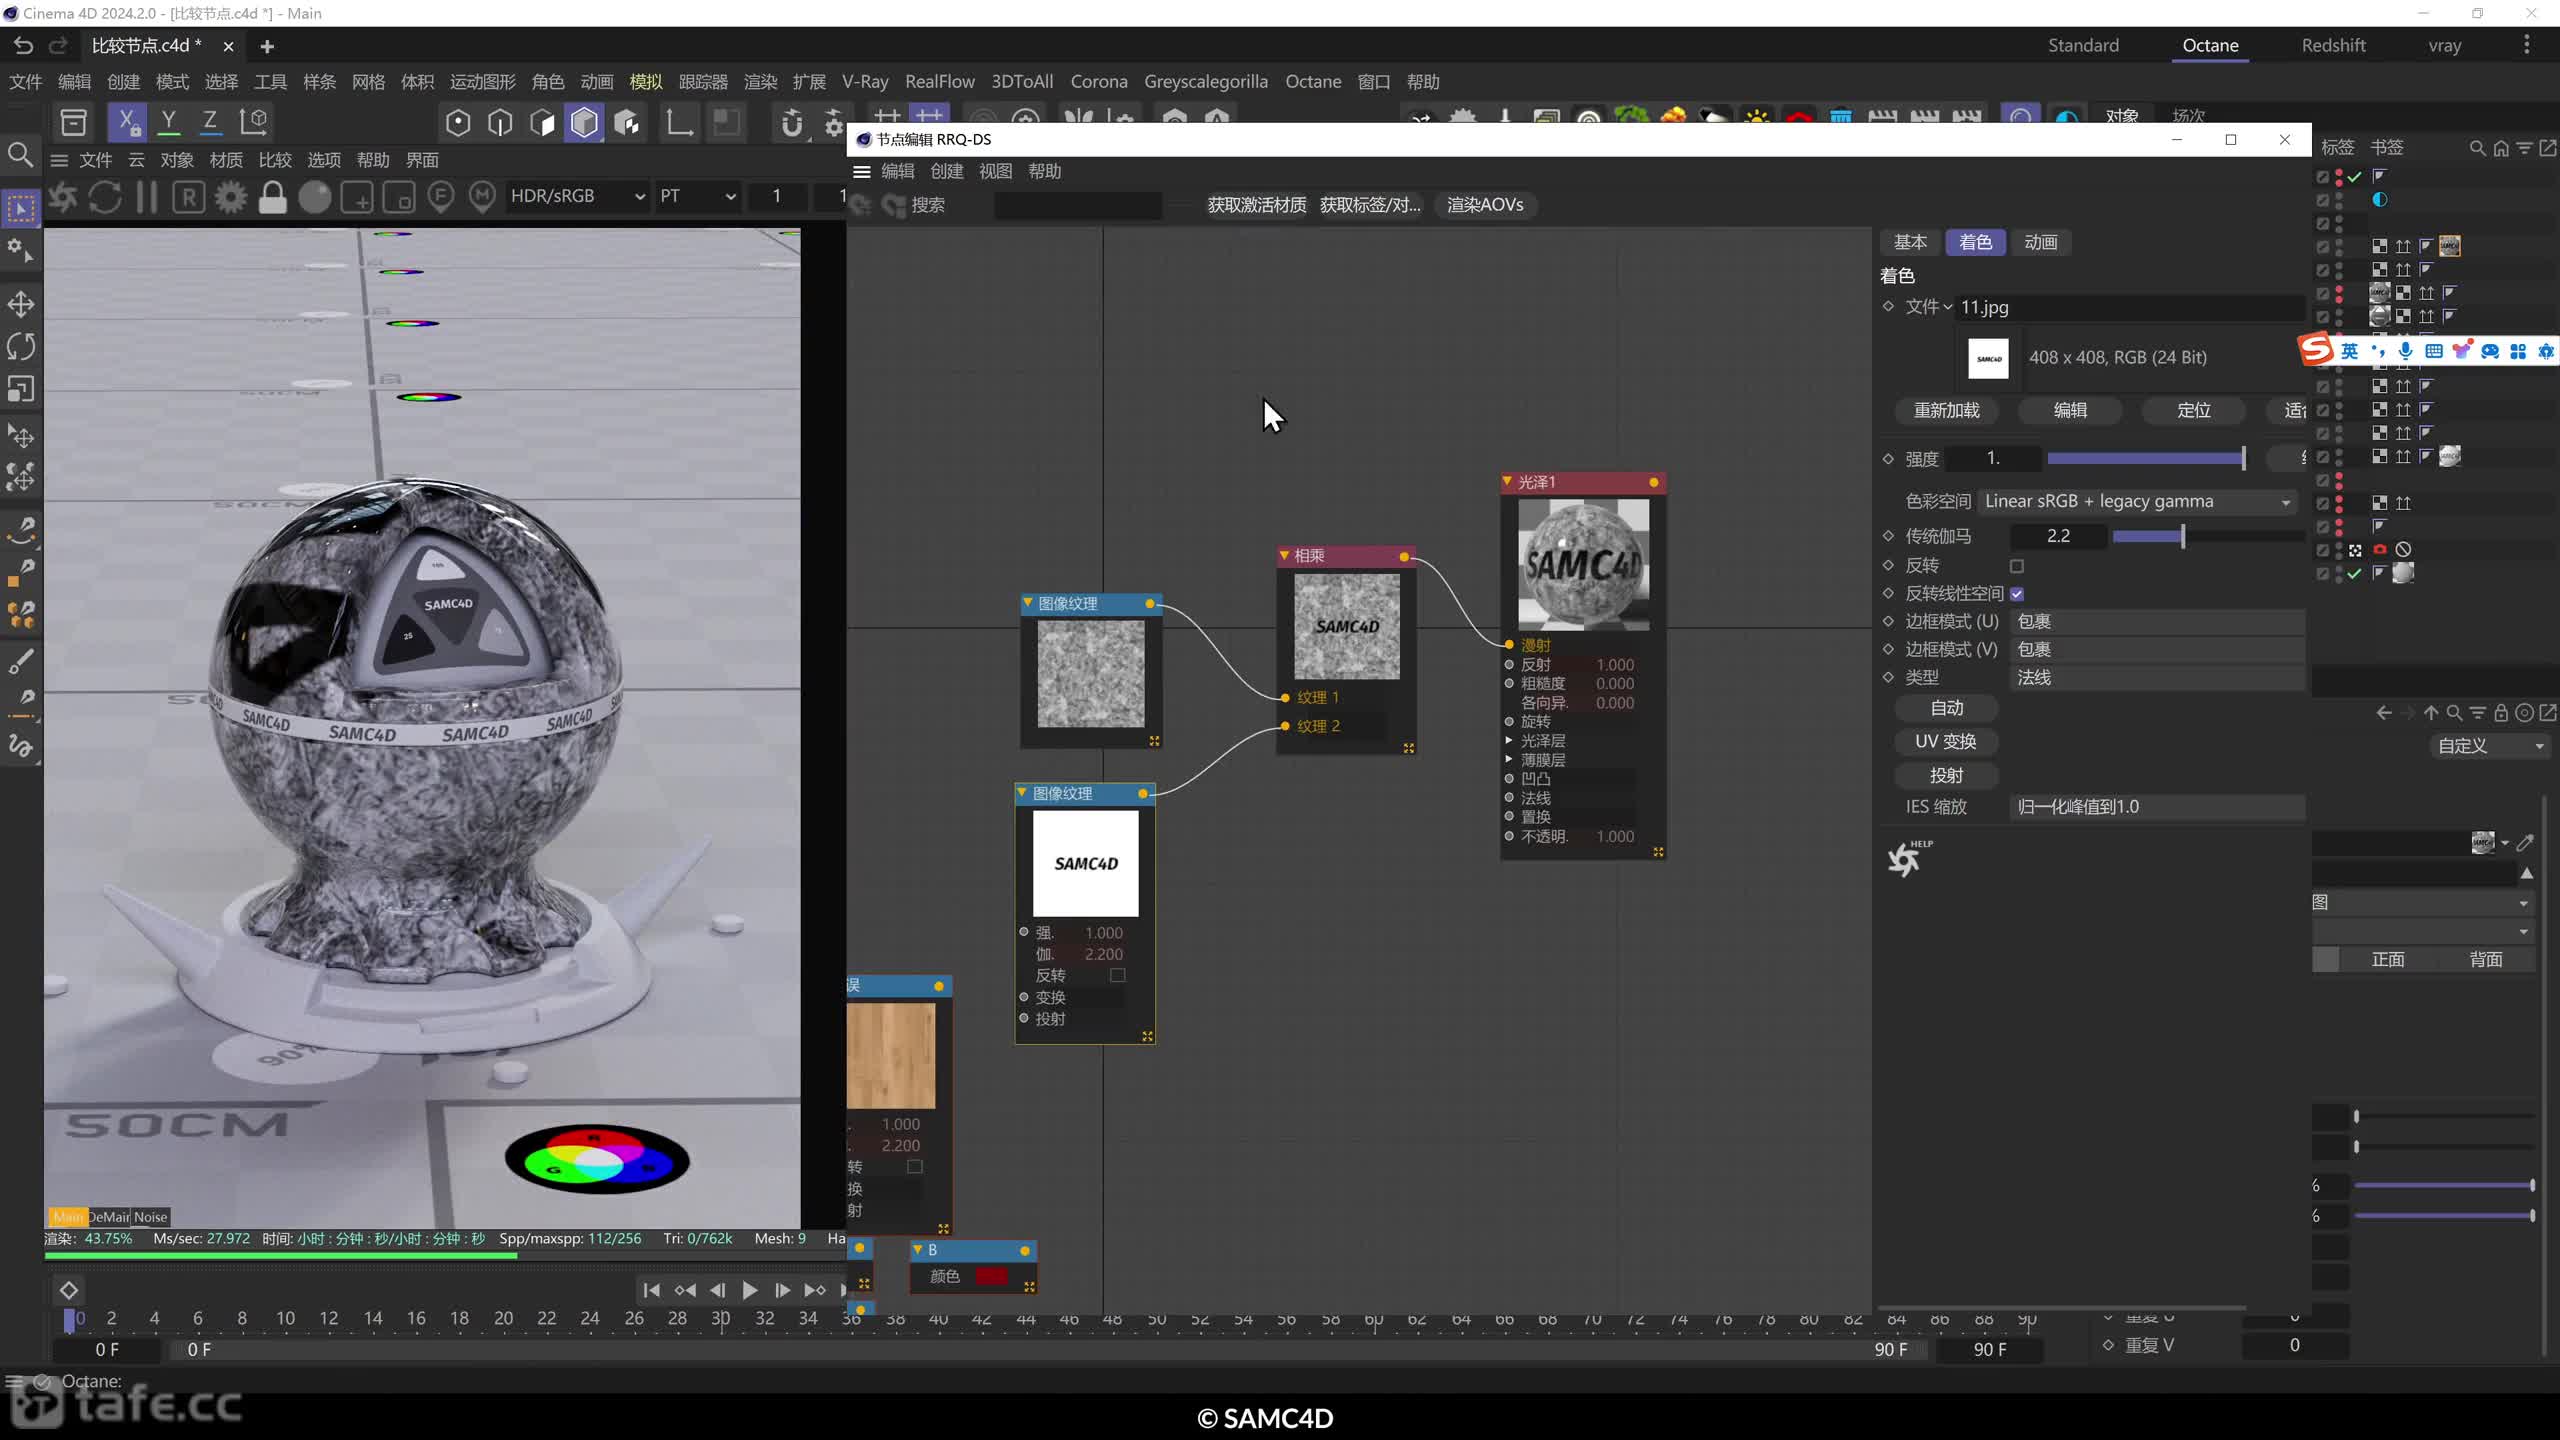Open the 边框模式 (V) dropdown
Image resolution: width=2560 pixels, height=1440 pixels.
tap(2157, 649)
